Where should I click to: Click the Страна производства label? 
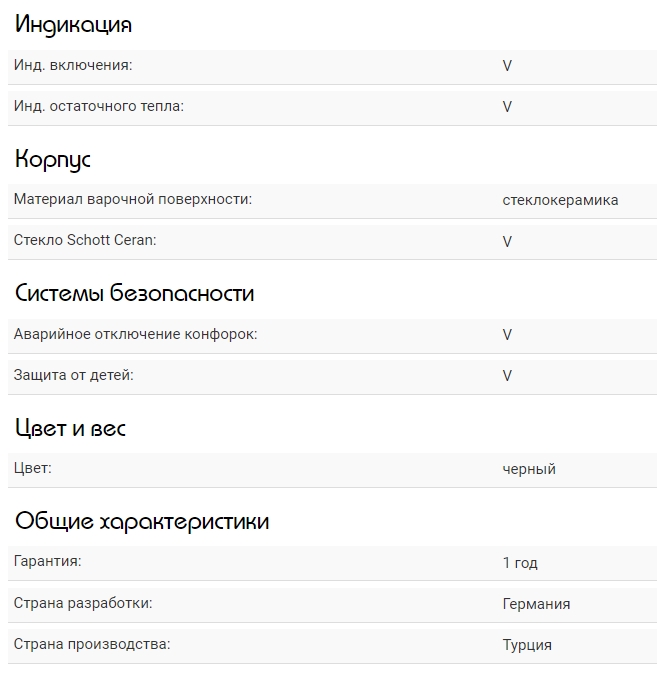[92, 644]
